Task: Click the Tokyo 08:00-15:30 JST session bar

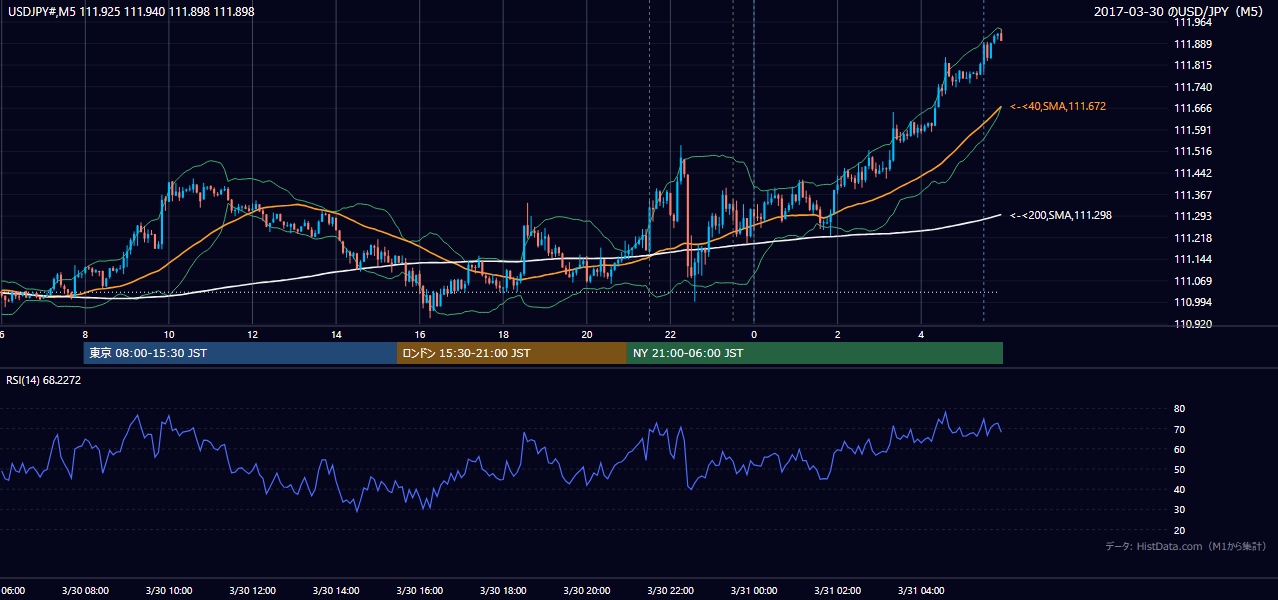Action: point(241,353)
